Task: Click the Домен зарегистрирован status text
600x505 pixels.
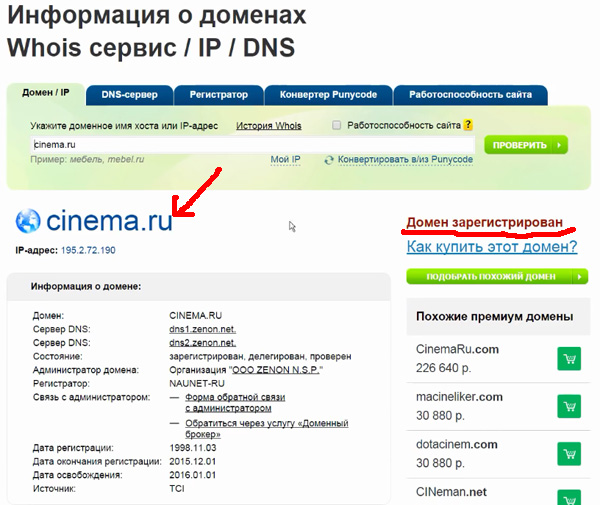Action: point(484,222)
